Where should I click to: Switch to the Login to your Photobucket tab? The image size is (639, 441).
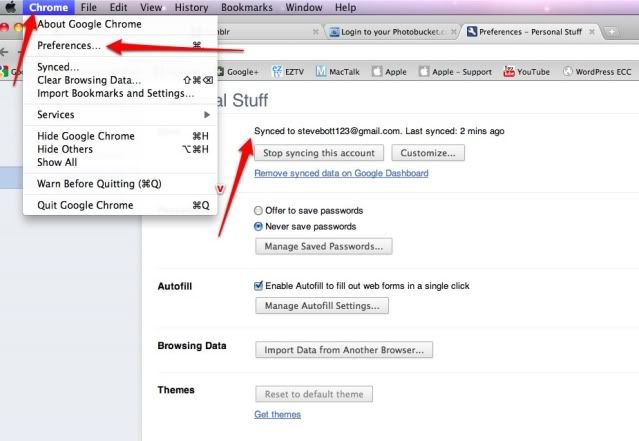[391, 32]
